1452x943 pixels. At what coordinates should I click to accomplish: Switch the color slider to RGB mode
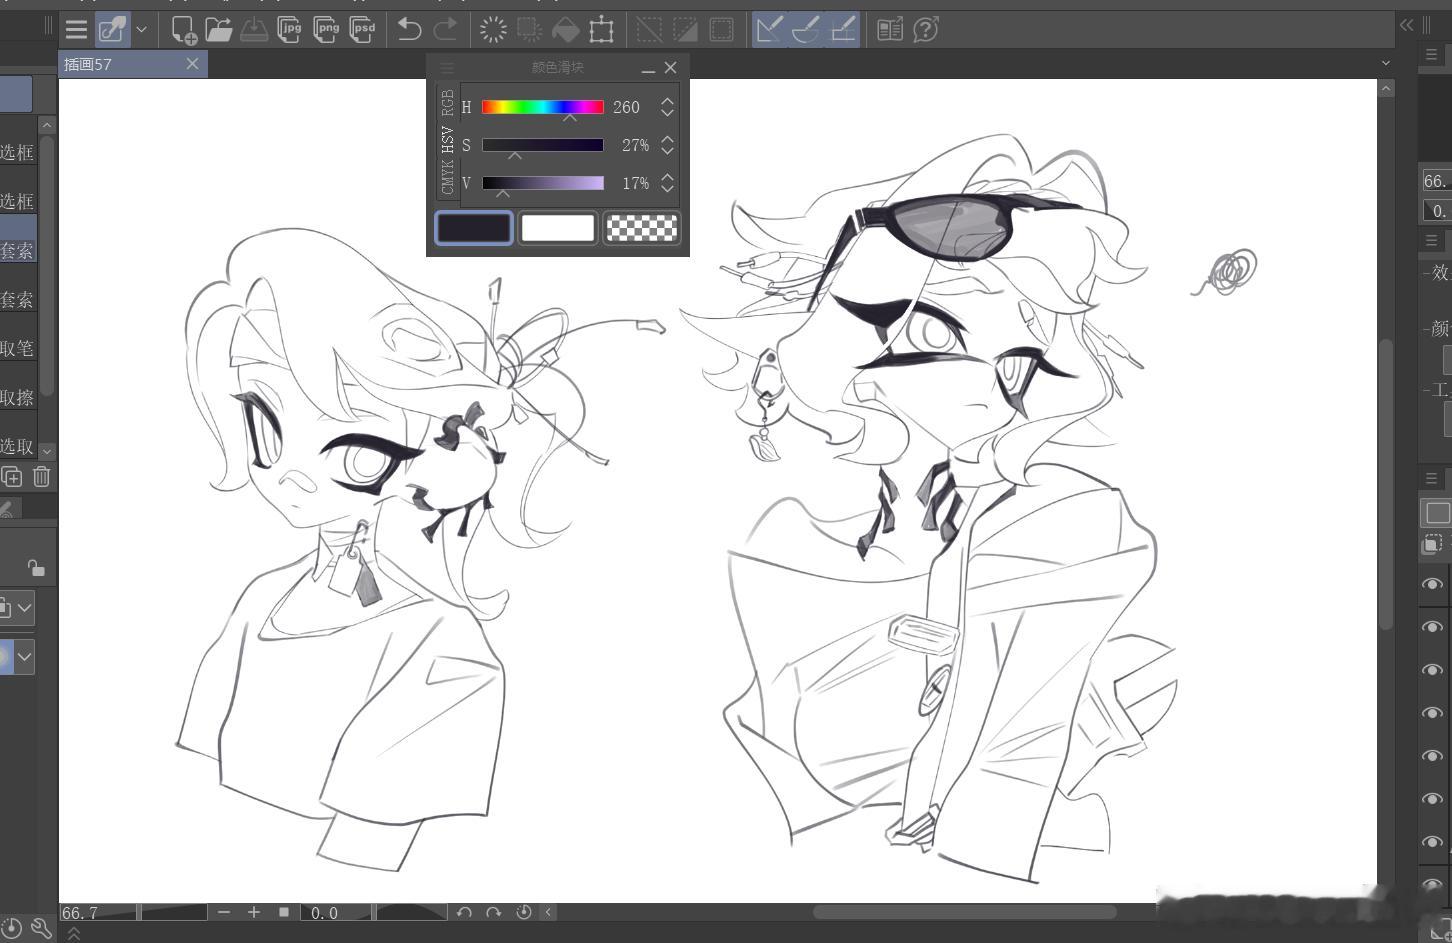(447, 103)
